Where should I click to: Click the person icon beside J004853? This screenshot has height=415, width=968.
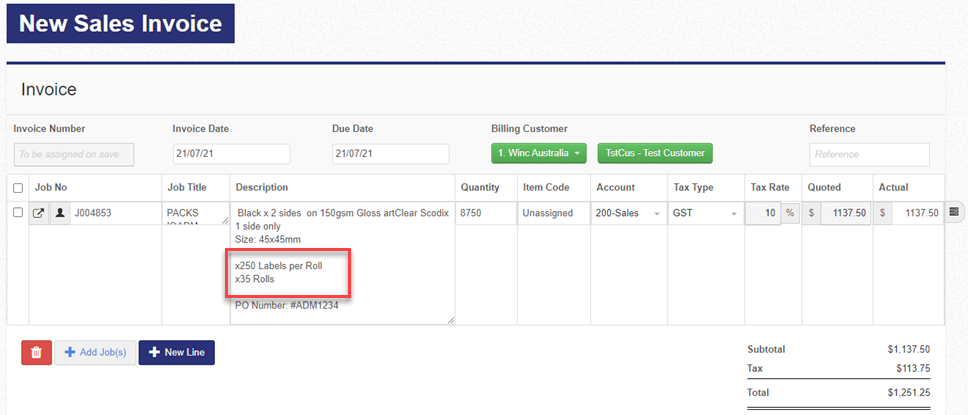click(x=60, y=213)
